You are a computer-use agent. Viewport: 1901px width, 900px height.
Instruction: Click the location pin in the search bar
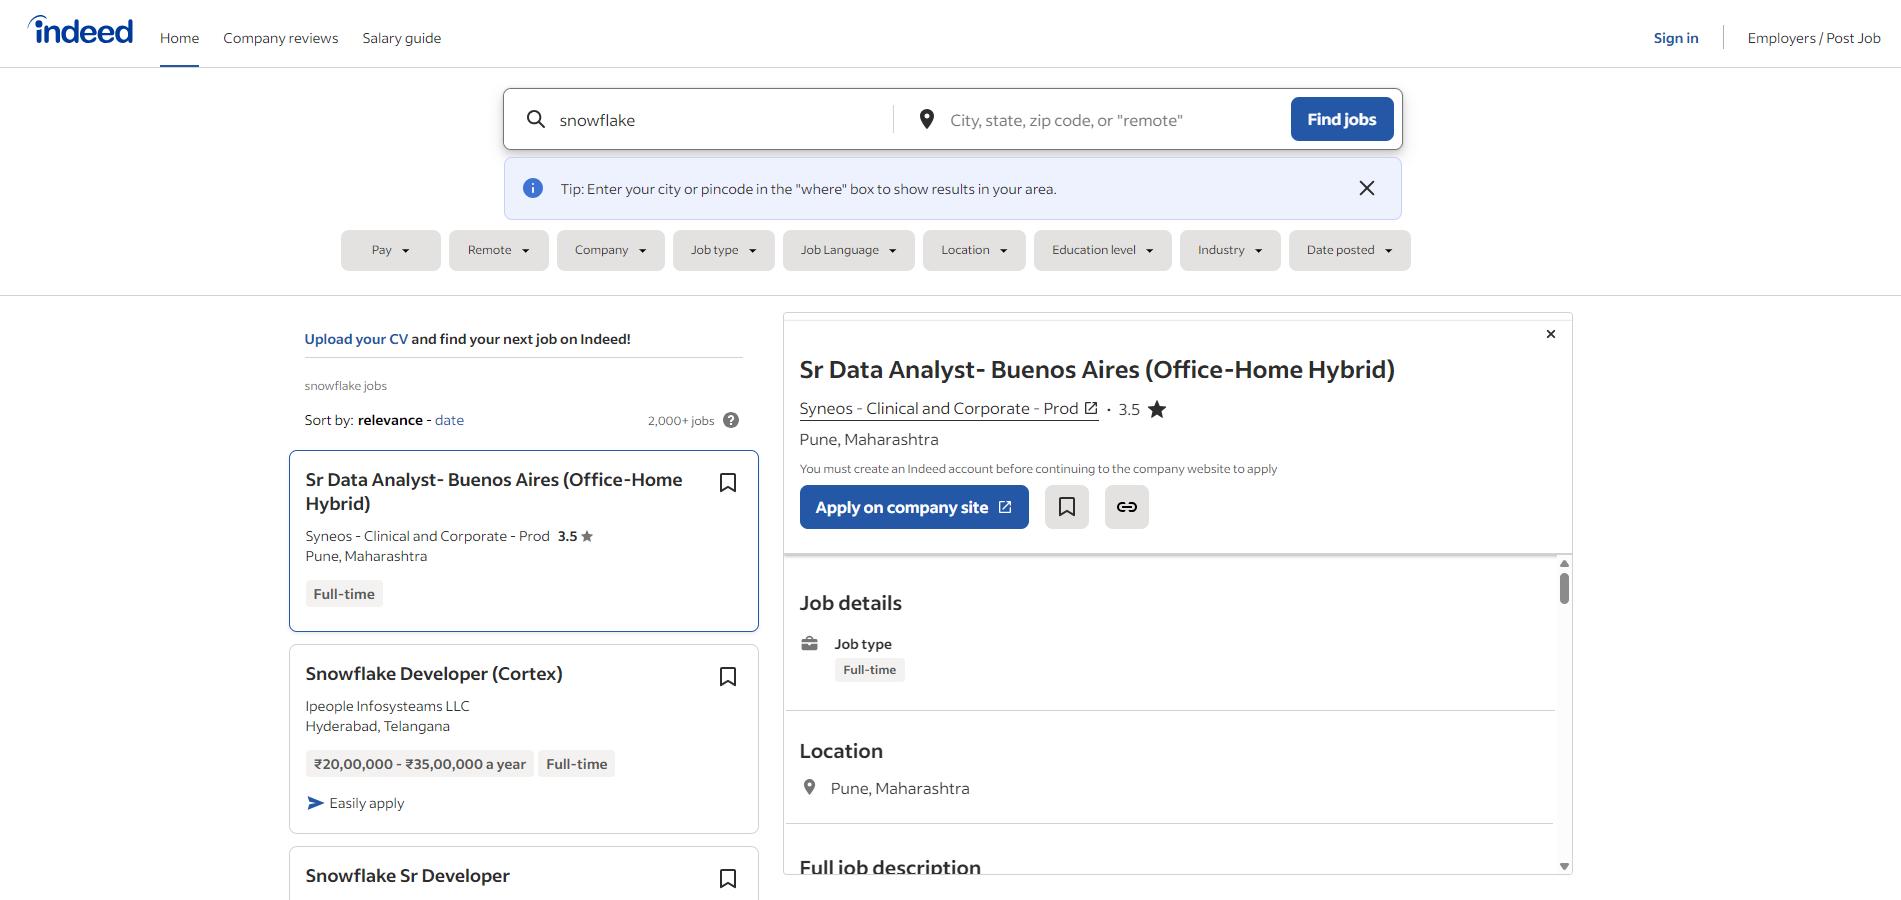926,120
